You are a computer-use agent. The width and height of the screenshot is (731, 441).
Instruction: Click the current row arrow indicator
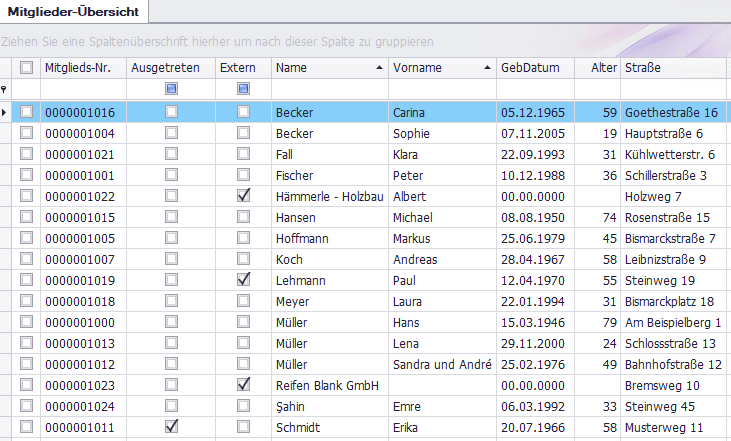[5, 112]
